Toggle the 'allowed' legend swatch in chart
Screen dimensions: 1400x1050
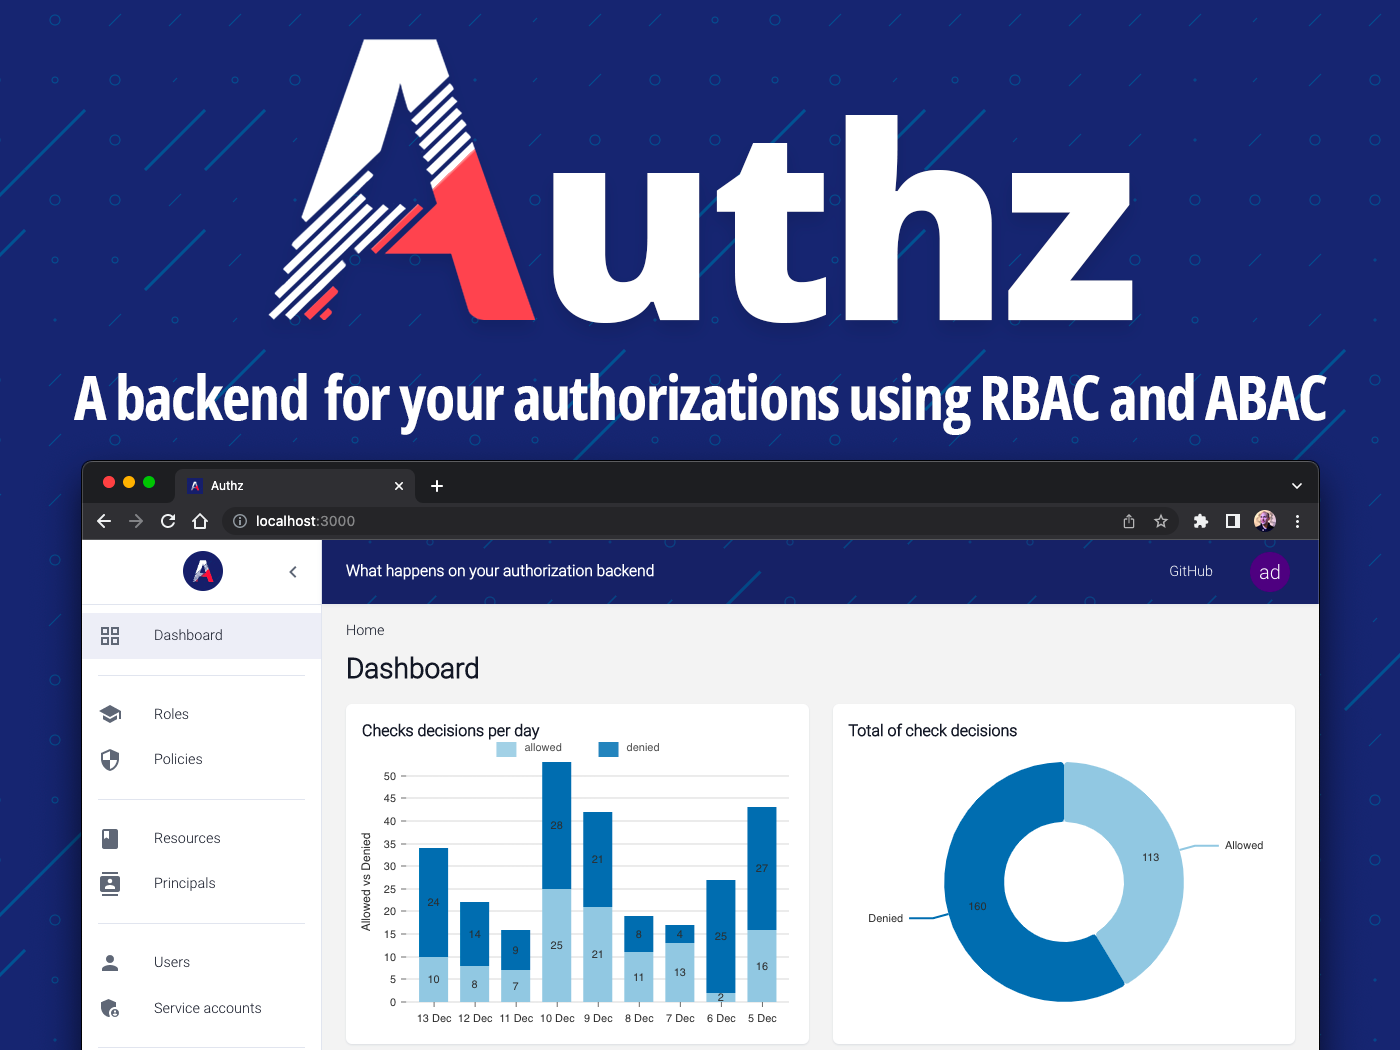pos(506,749)
